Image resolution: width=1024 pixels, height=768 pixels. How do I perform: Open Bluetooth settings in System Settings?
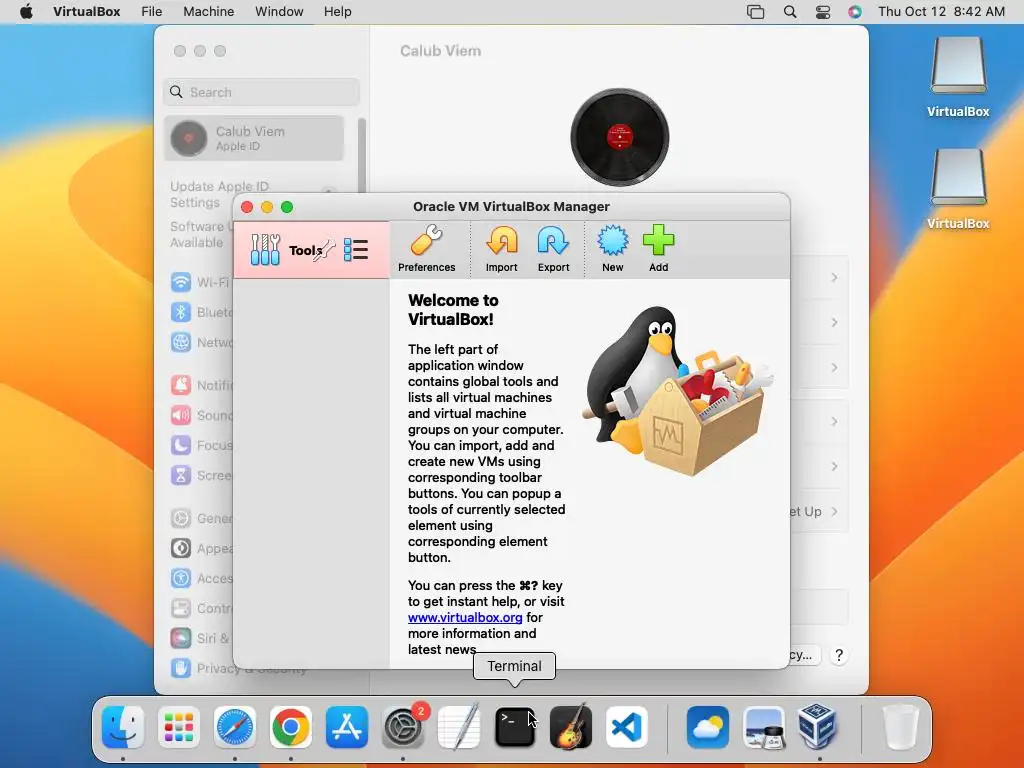pos(200,312)
